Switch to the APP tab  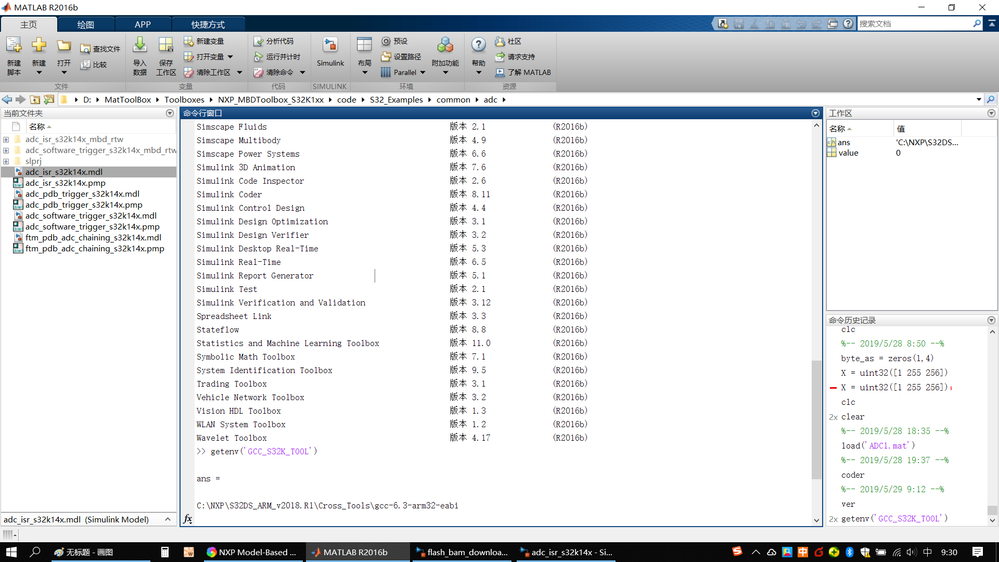[143, 24]
